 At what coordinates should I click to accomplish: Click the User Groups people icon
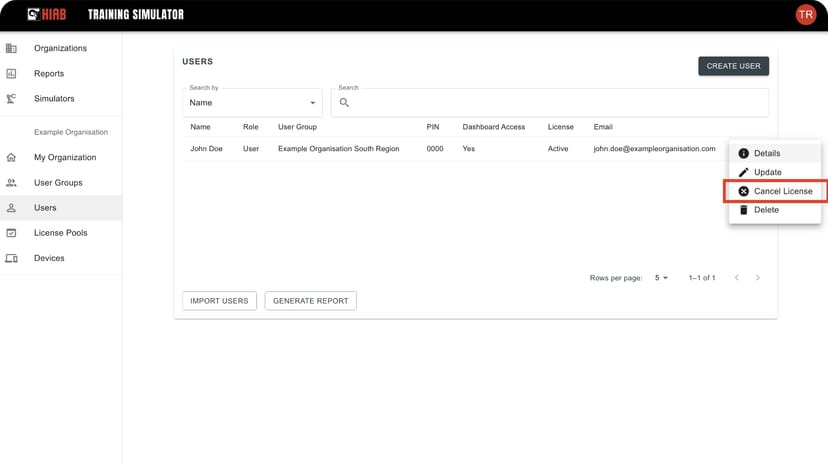coord(11,183)
